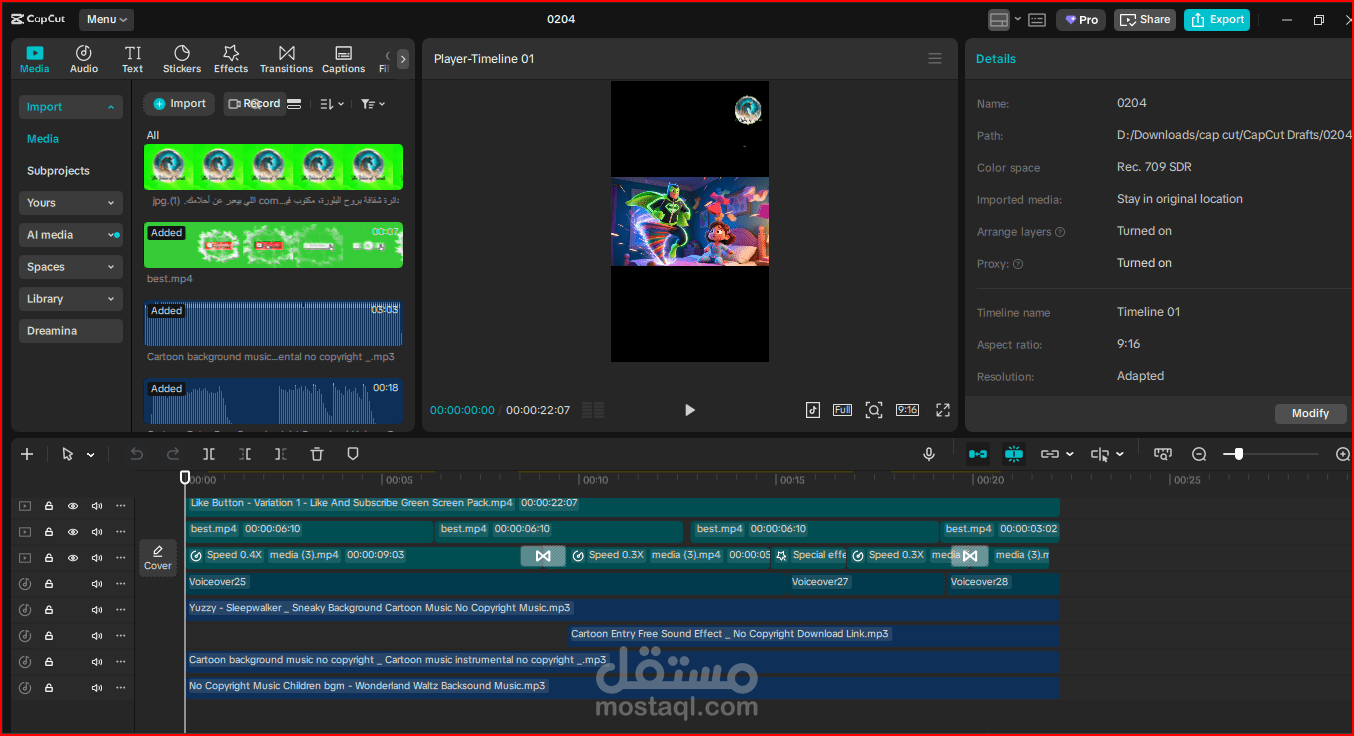
Task: Open the Captions tab
Action: pyautogui.click(x=343, y=59)
